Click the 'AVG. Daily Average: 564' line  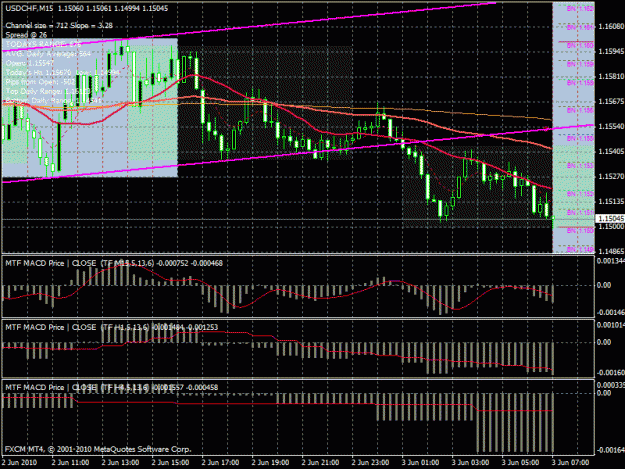click(48, 54)
